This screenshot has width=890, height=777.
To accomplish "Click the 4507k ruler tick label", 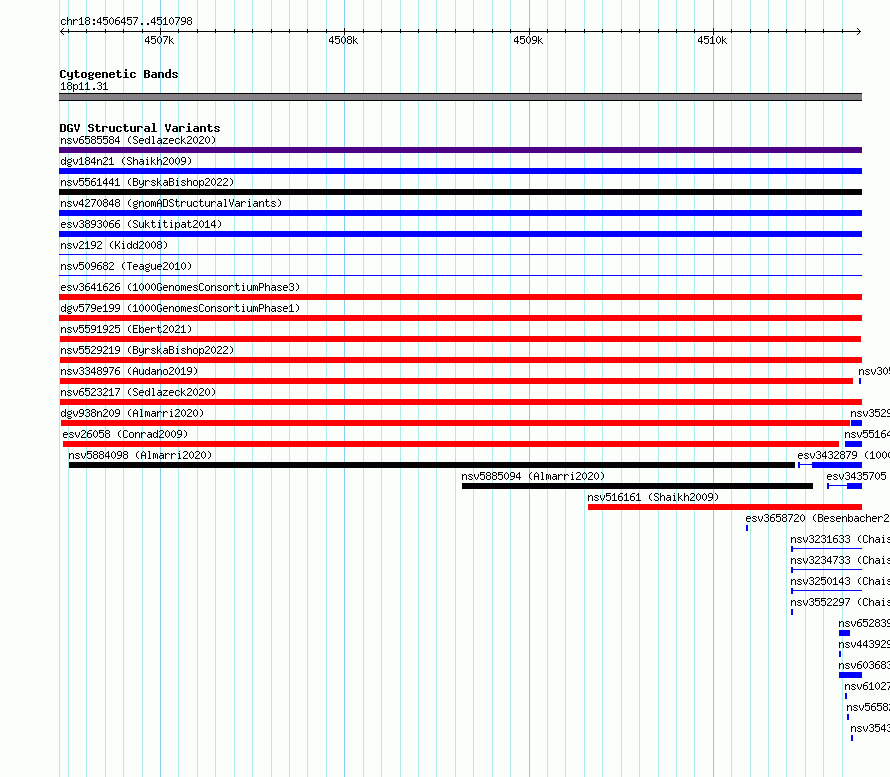I will (159, 40).
